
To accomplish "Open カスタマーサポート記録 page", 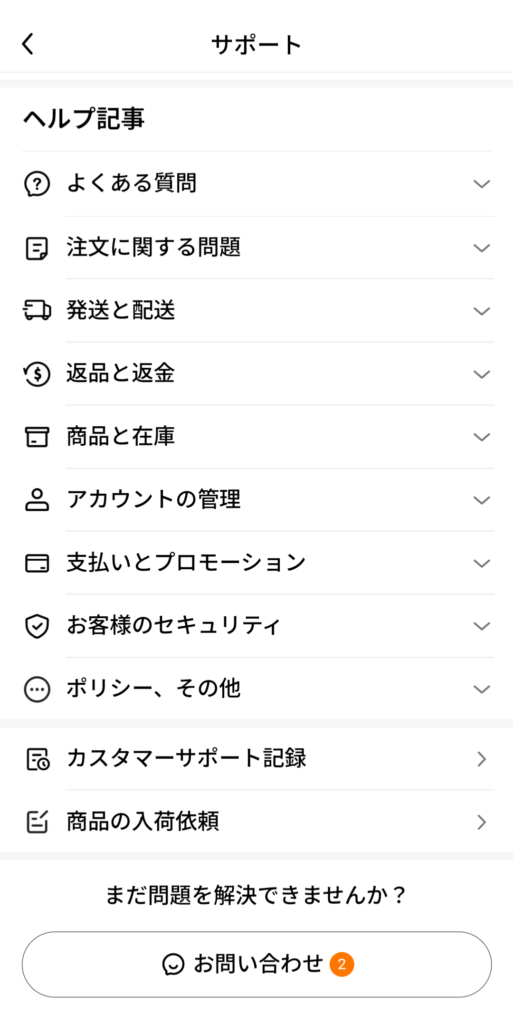I will pos(256,759).
